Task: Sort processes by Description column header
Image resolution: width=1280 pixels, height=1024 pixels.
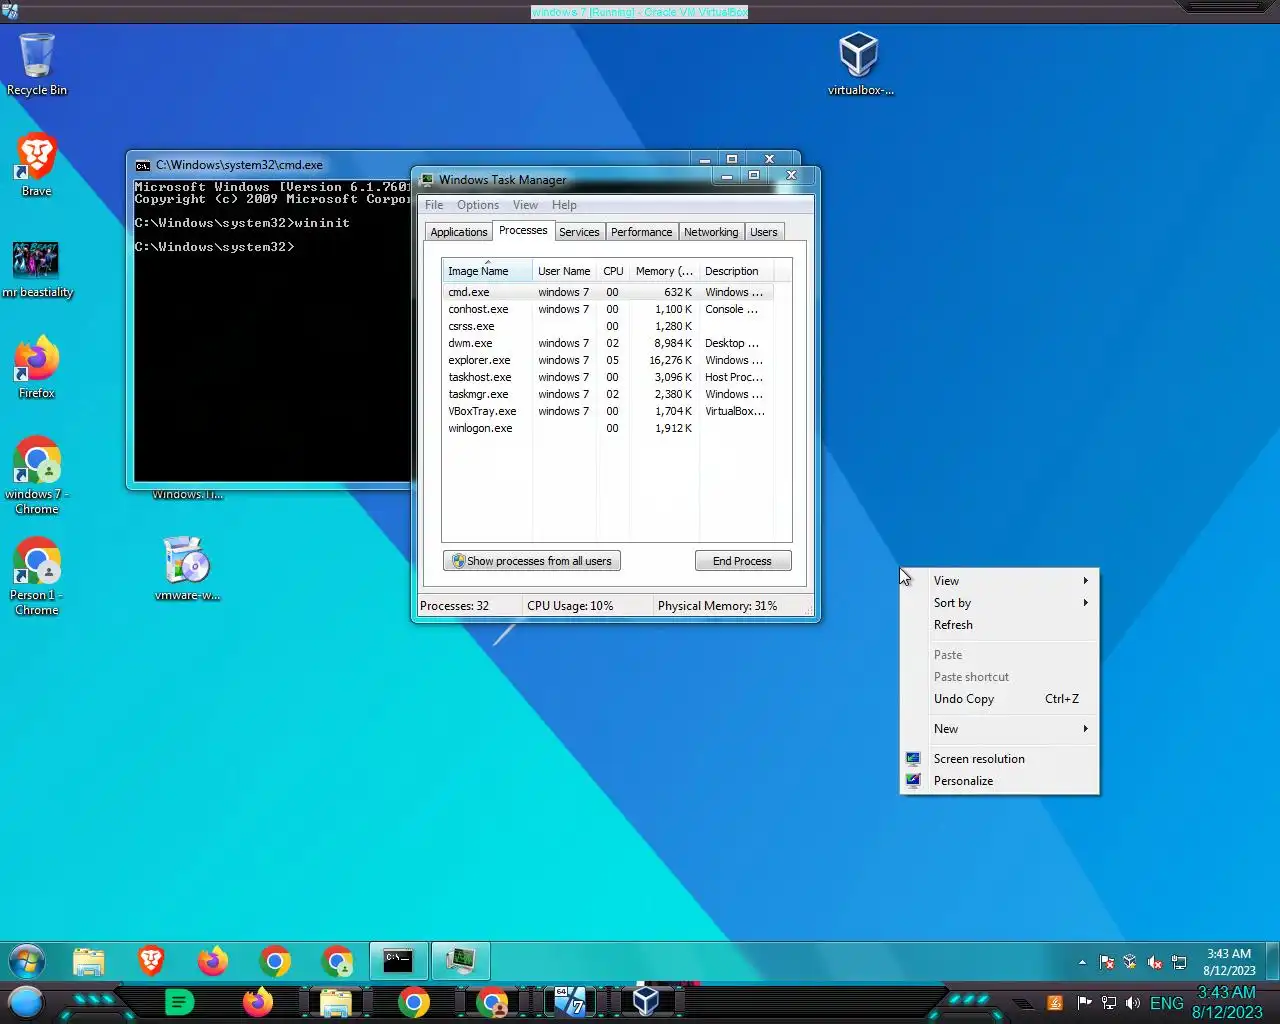Action: tap(736, 271)
